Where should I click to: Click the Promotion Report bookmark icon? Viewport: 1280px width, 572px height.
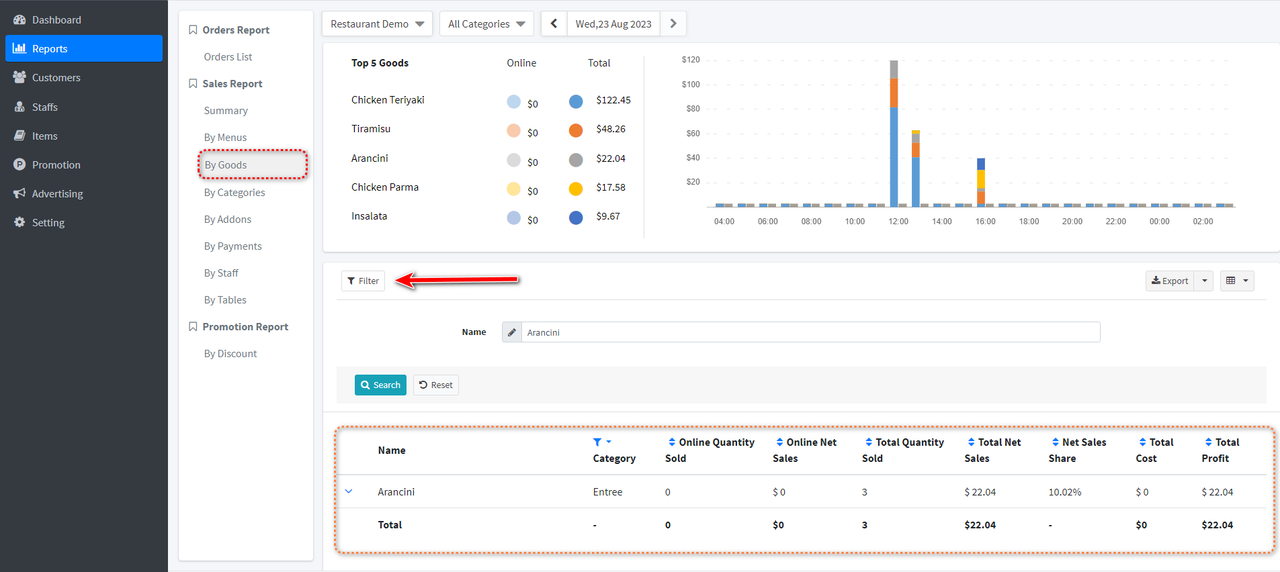click(193, 327)
